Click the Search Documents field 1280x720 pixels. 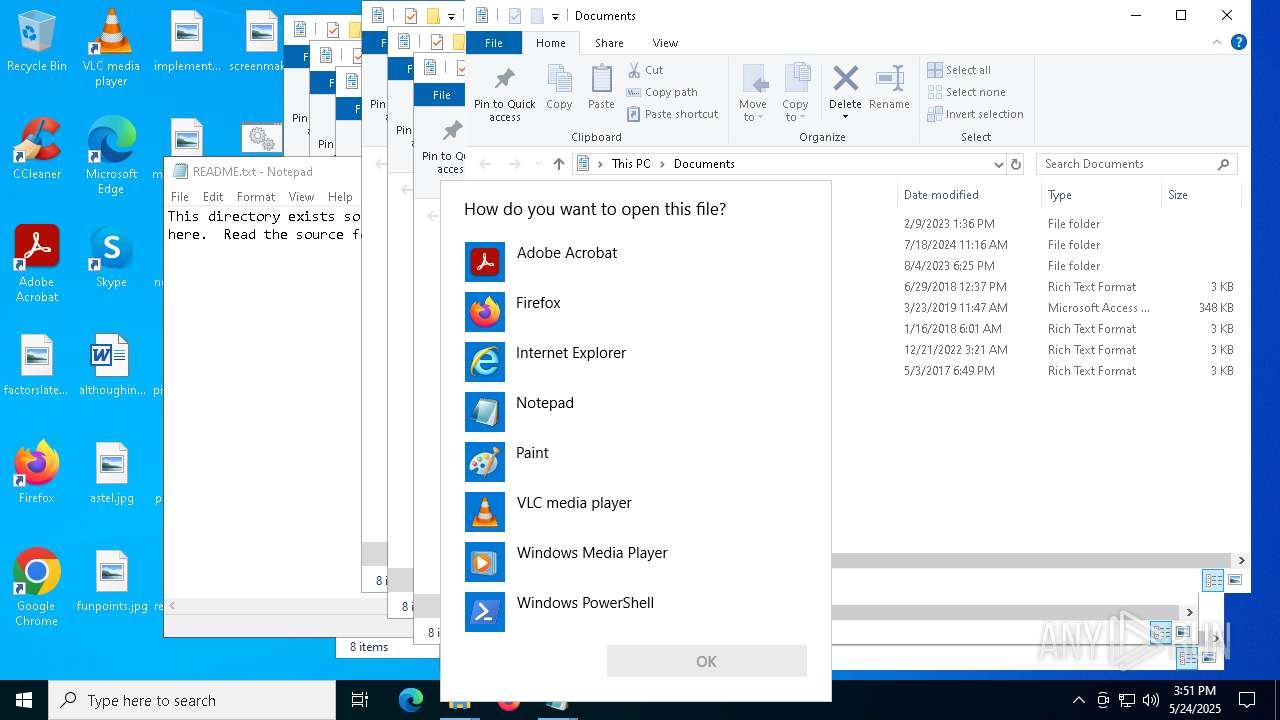[1137, 164]
